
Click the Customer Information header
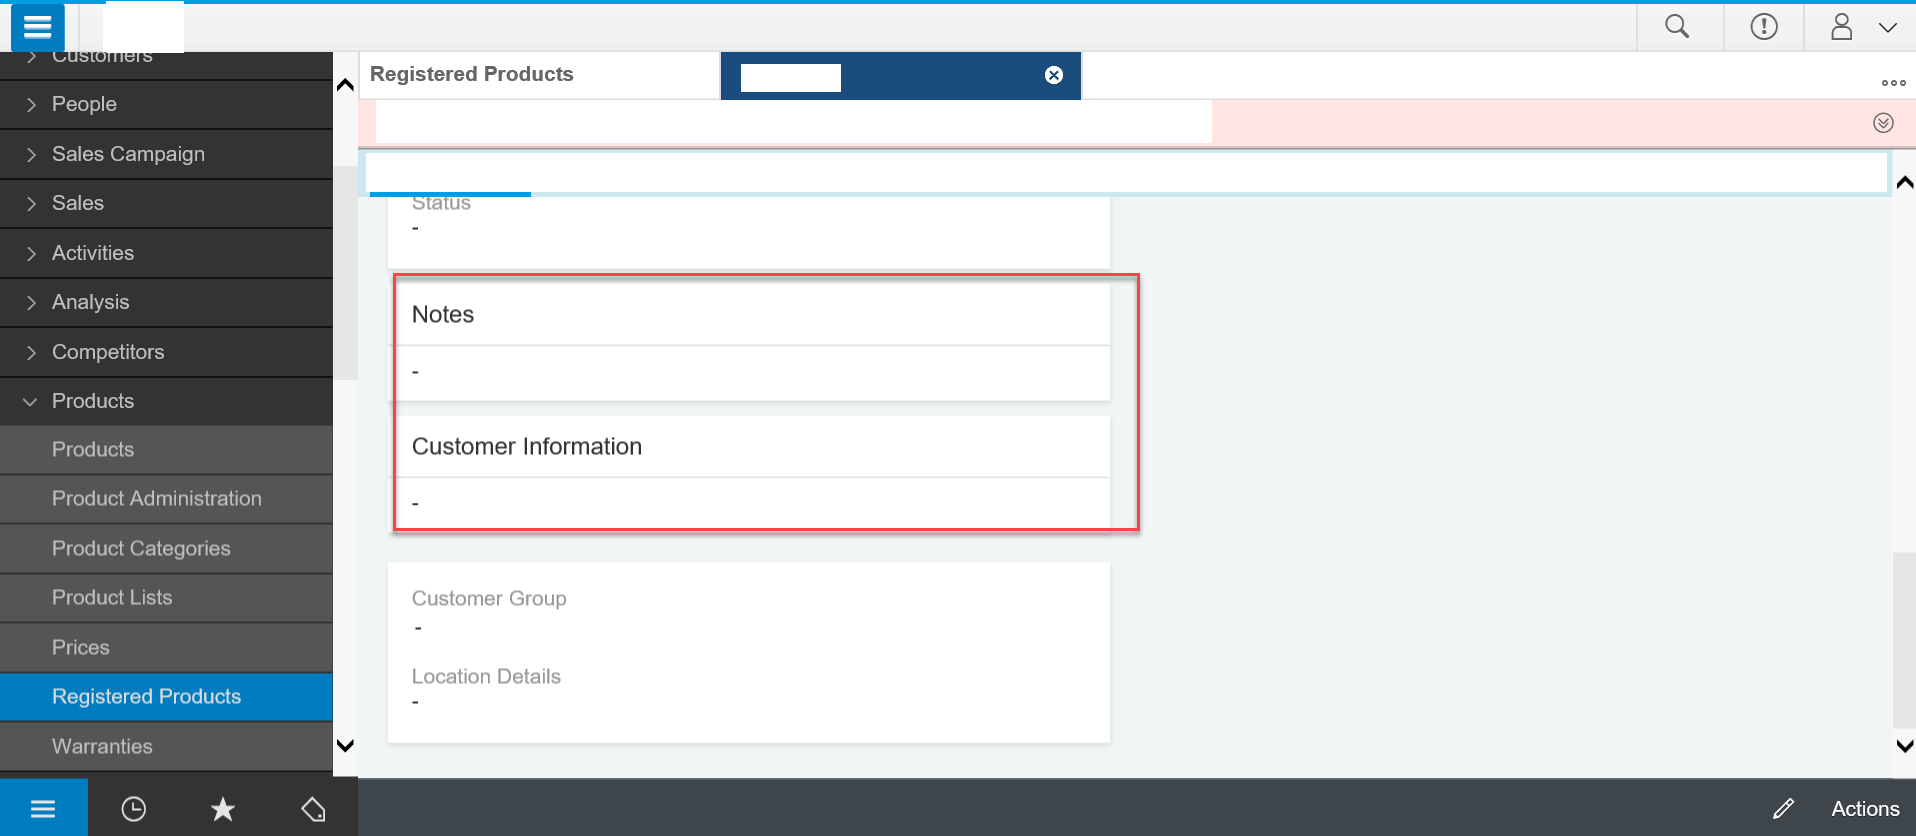pyautogui.click(x=527, y=446)
